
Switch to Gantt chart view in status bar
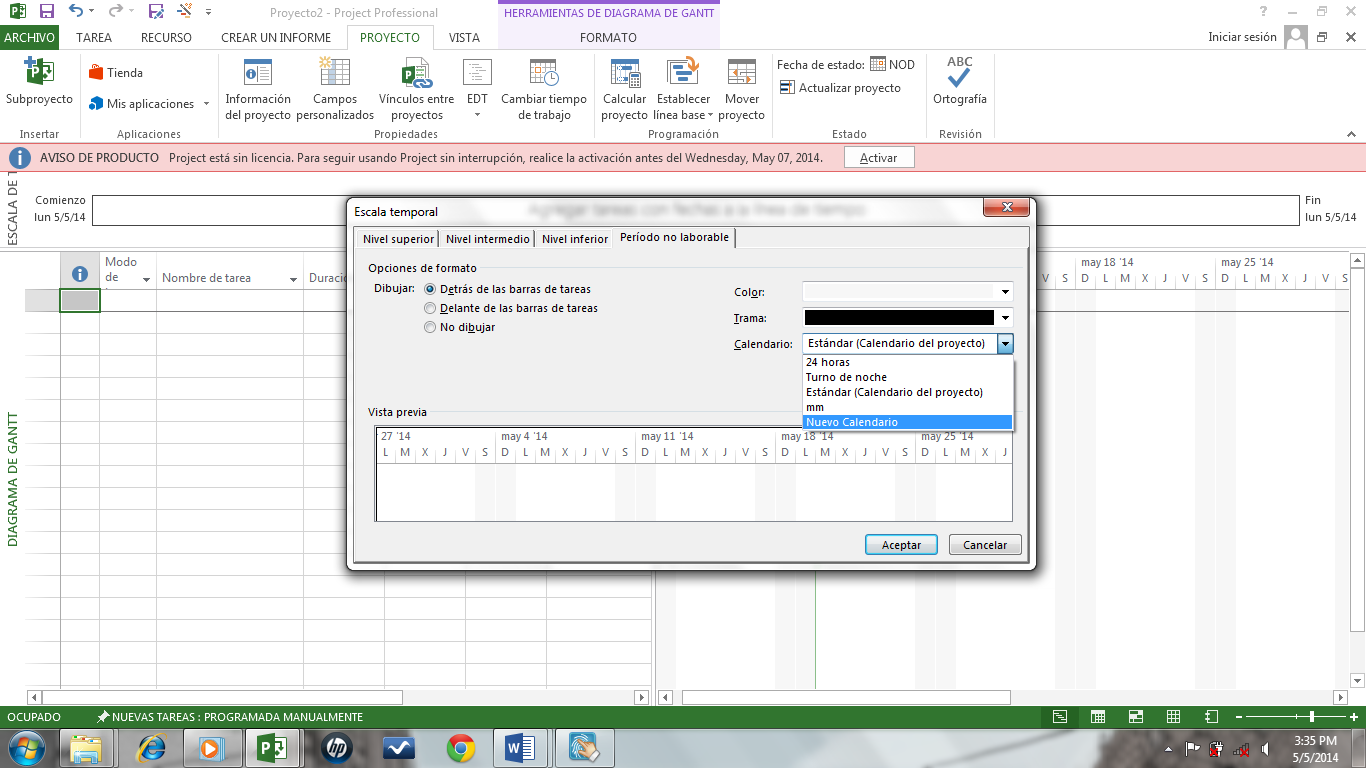click(x=1060, y=717)
